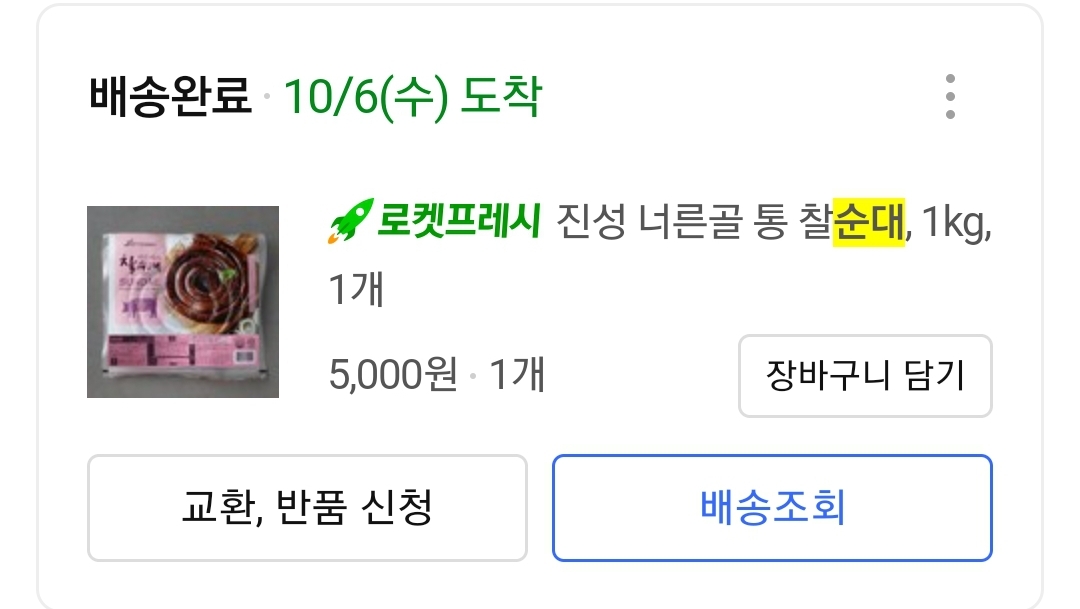Select the 1개 quantity beside the price
This screenshot has width=1080, height=609.
click(517, 376)
